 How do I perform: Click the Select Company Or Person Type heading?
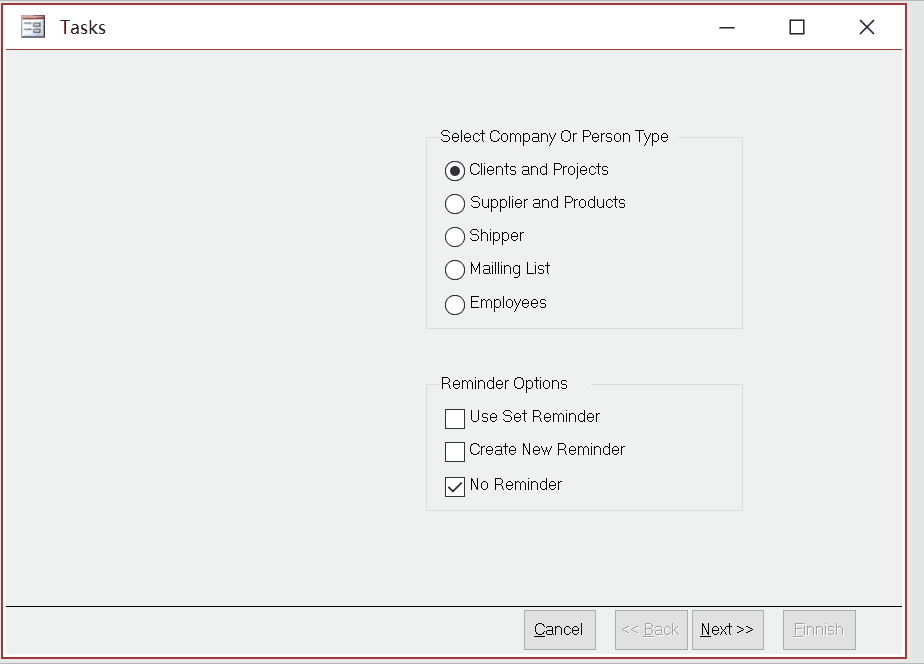click(554, 137)
